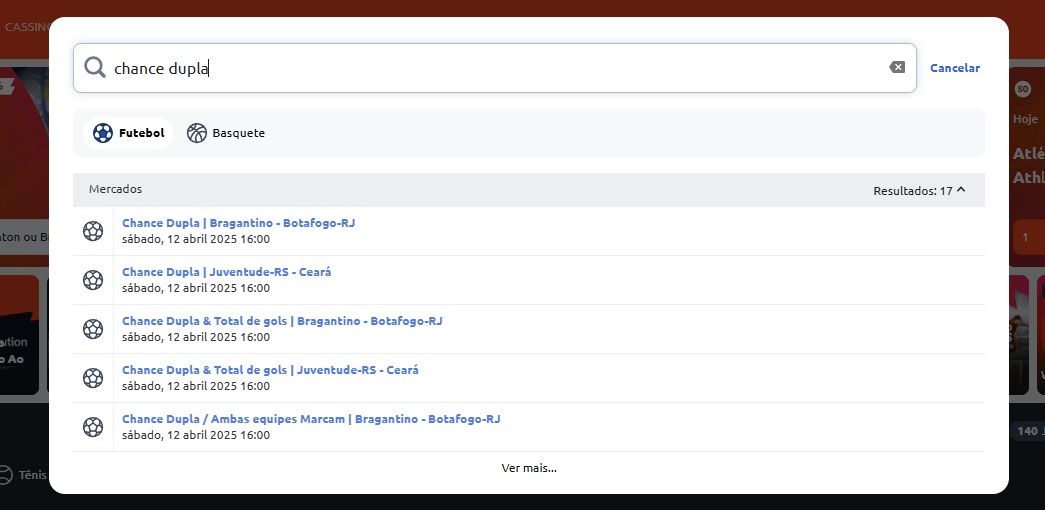Viewport: 1045px width, 510px height.
Task: Clear the search text with the X icon
Action: point(897,68)
